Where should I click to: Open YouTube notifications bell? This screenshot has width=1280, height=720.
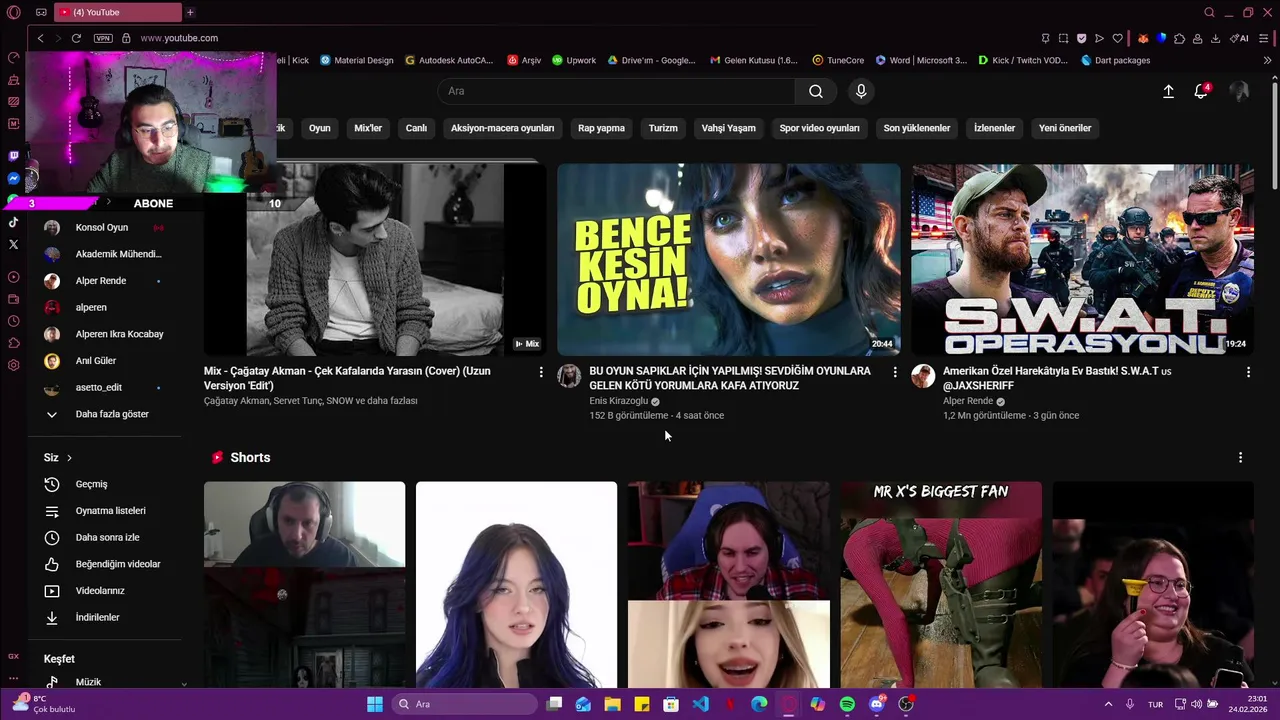point(1201,91)
